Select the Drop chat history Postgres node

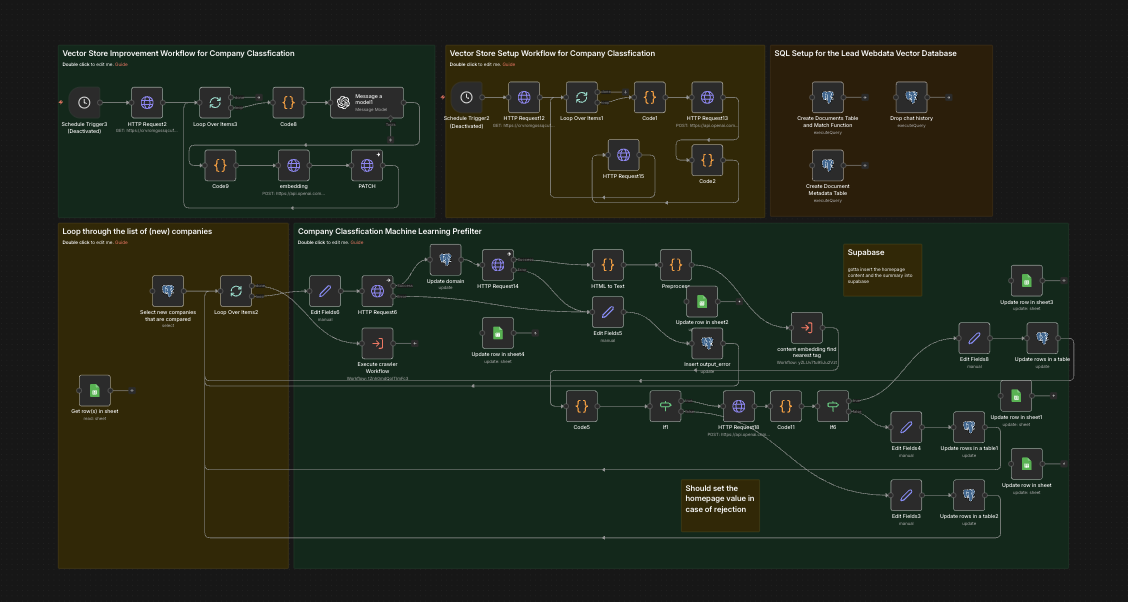911,97
